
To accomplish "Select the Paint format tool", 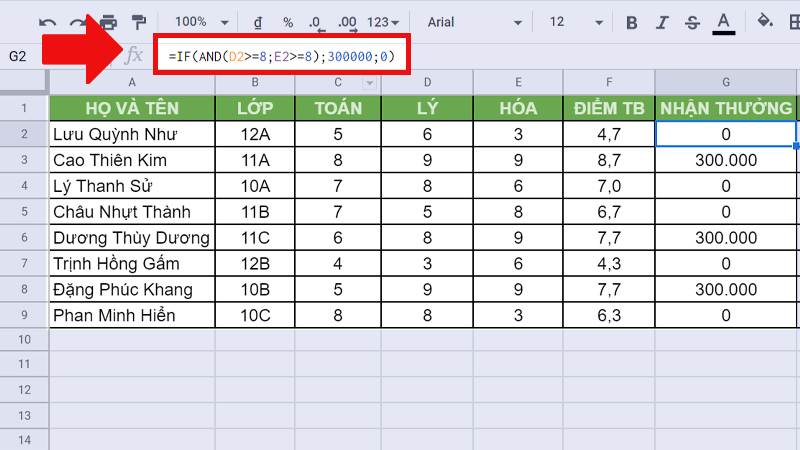I will [x=138, y=22].
